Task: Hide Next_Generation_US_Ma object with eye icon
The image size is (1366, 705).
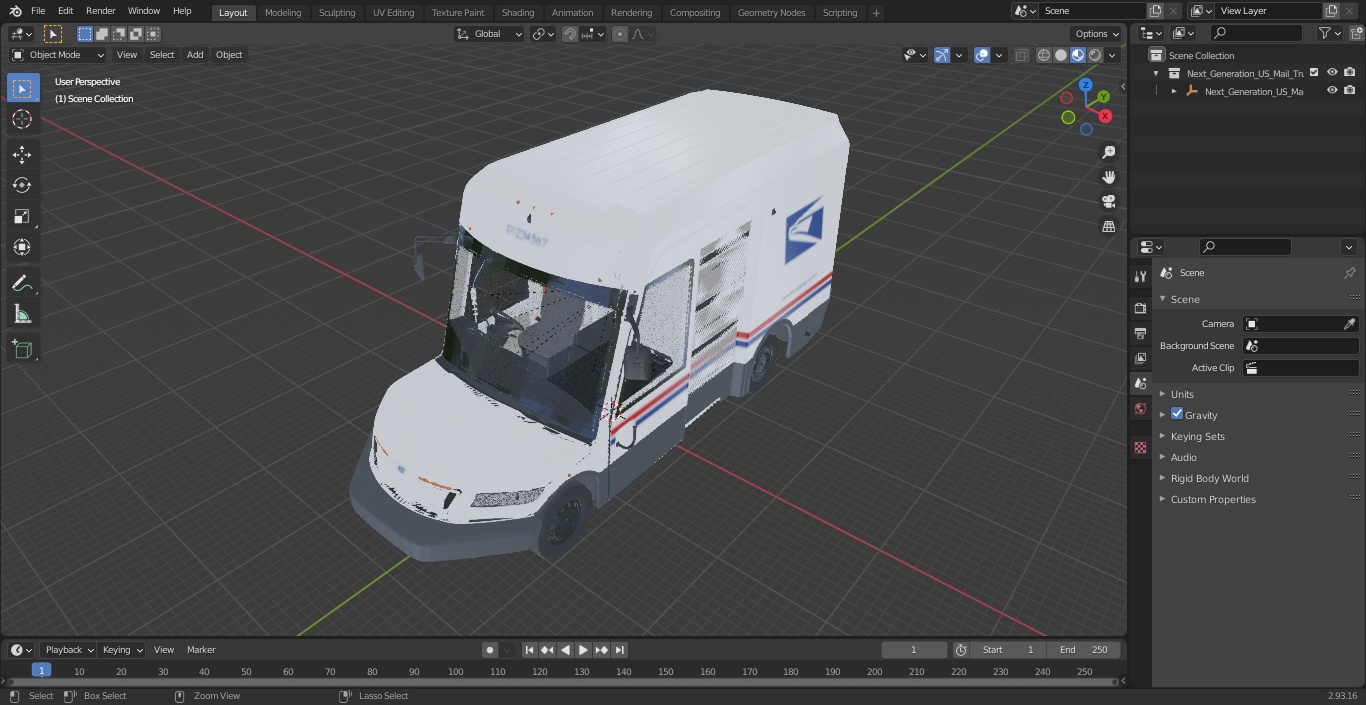Action: (1332, 91)
